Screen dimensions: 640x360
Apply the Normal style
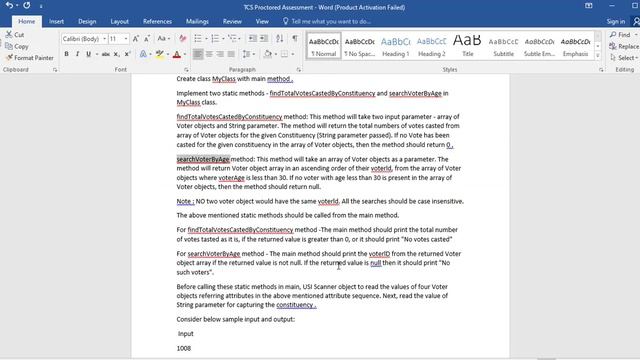pyautogui.click(x=324, y=46)
